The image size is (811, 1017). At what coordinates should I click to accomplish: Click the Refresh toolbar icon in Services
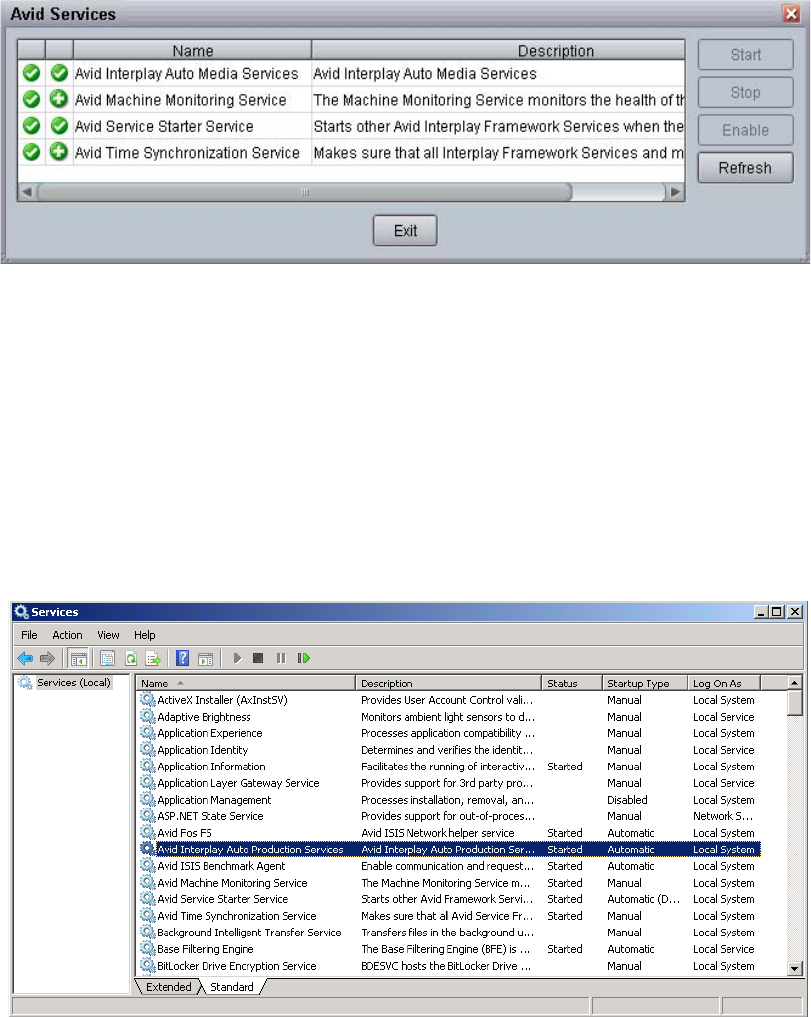pyautogui.click(x=131, y=658)
